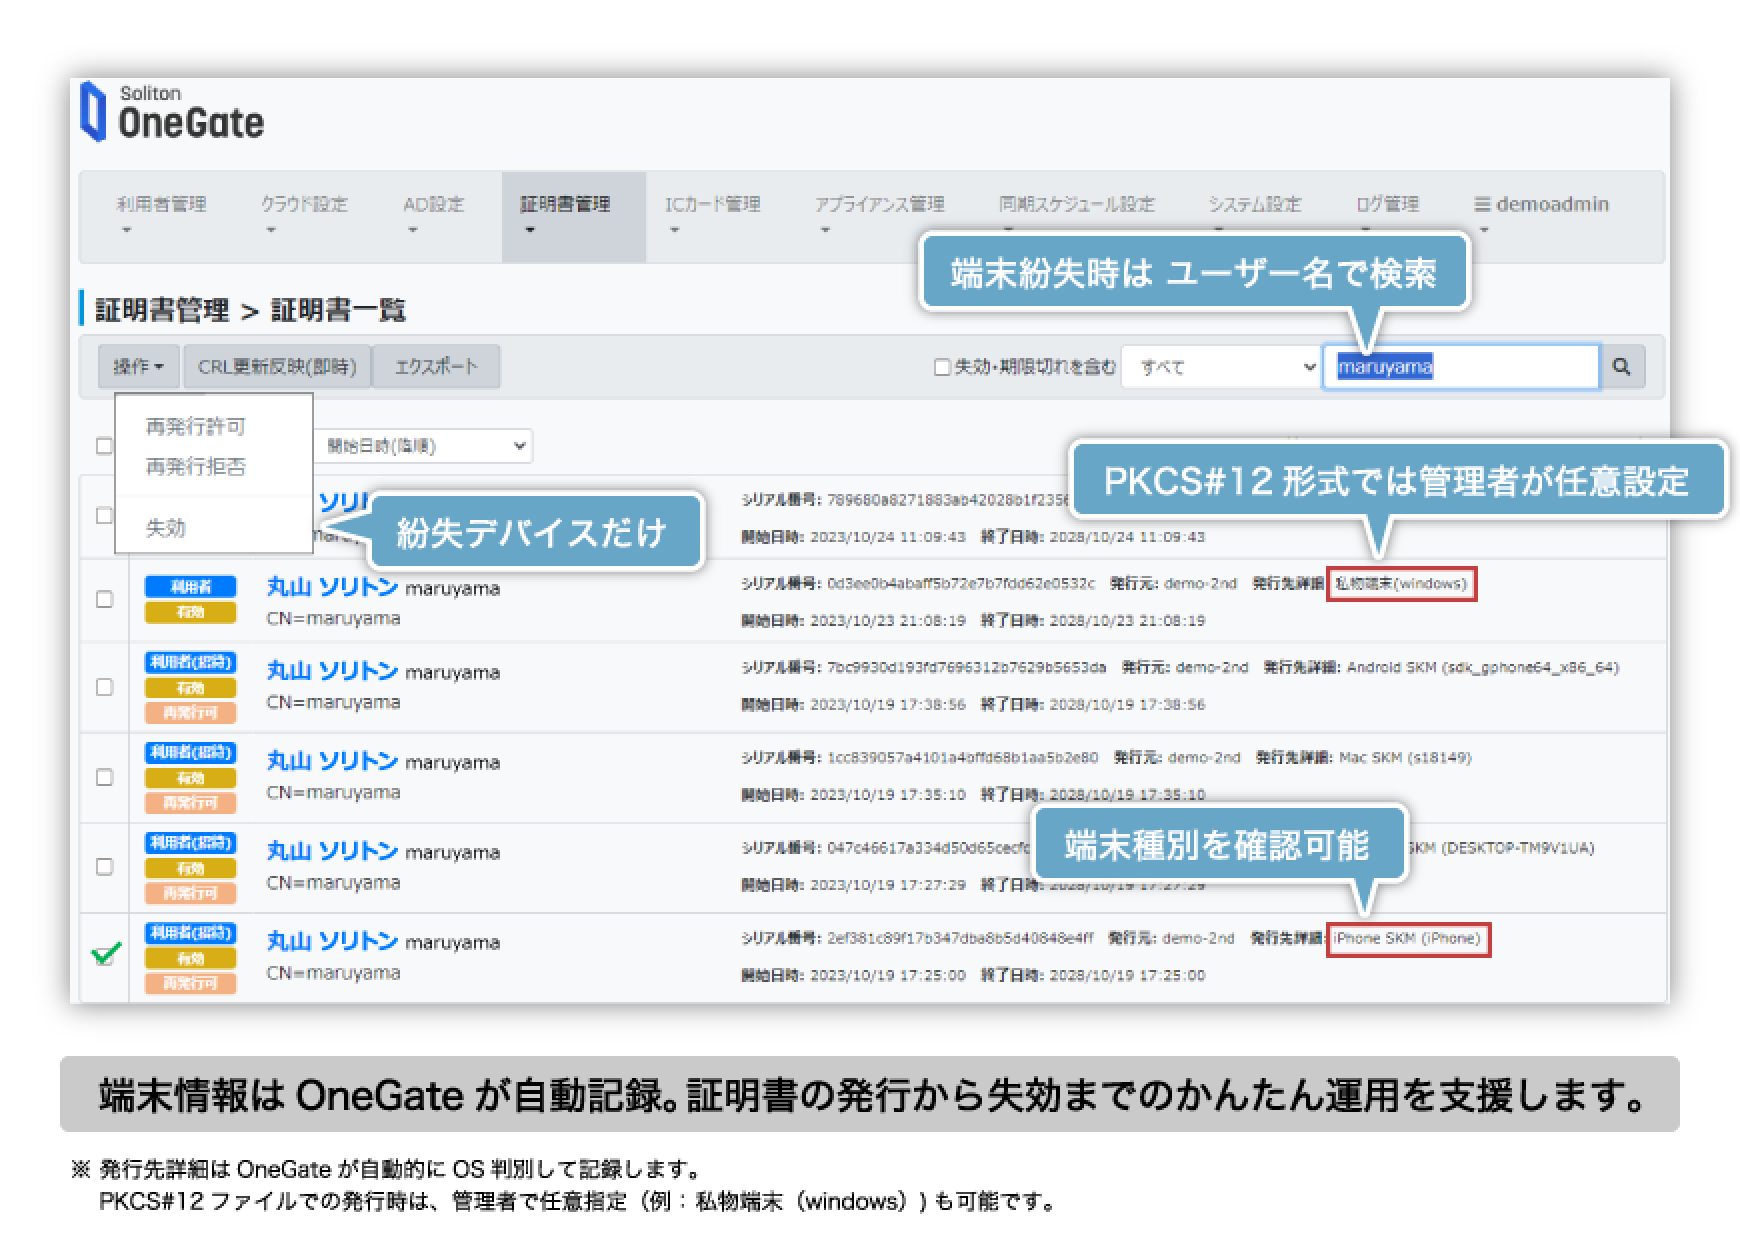This screenshot has height=1260, width=1740.
Task: Open the demoadmin hamburger menu
Action: pos(1540,205)
